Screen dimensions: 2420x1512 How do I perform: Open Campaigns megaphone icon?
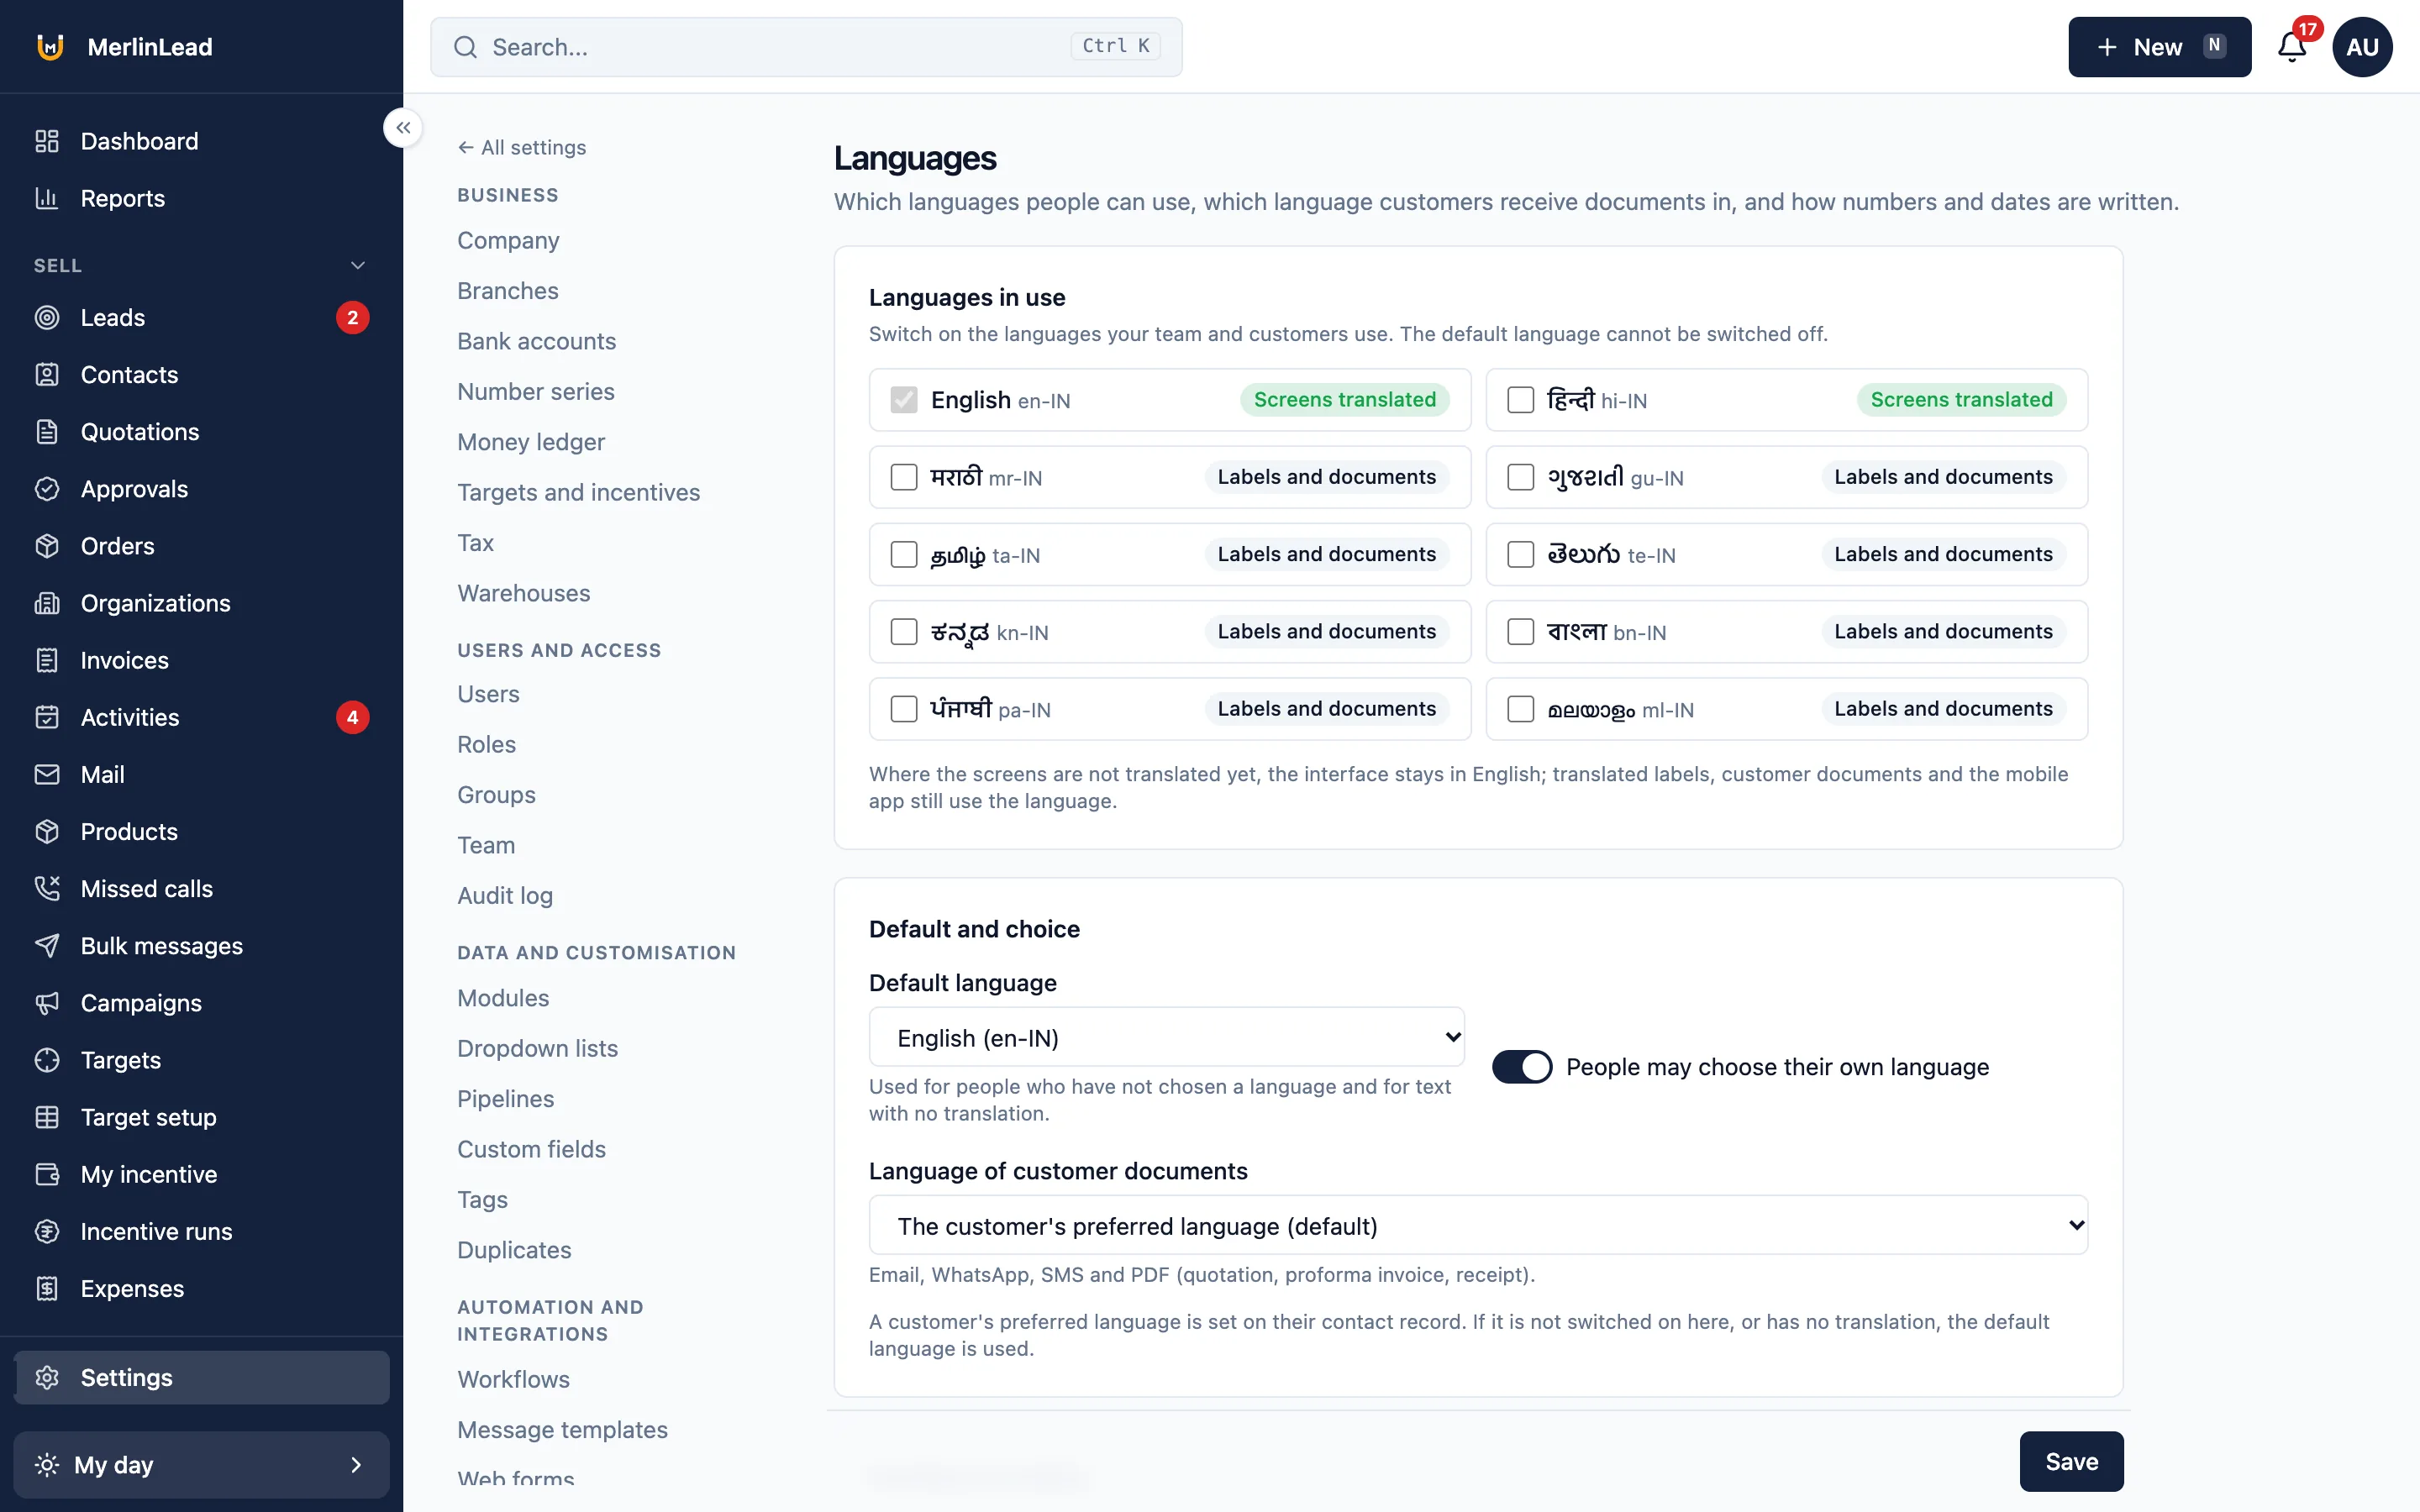tap(47, 1002)
